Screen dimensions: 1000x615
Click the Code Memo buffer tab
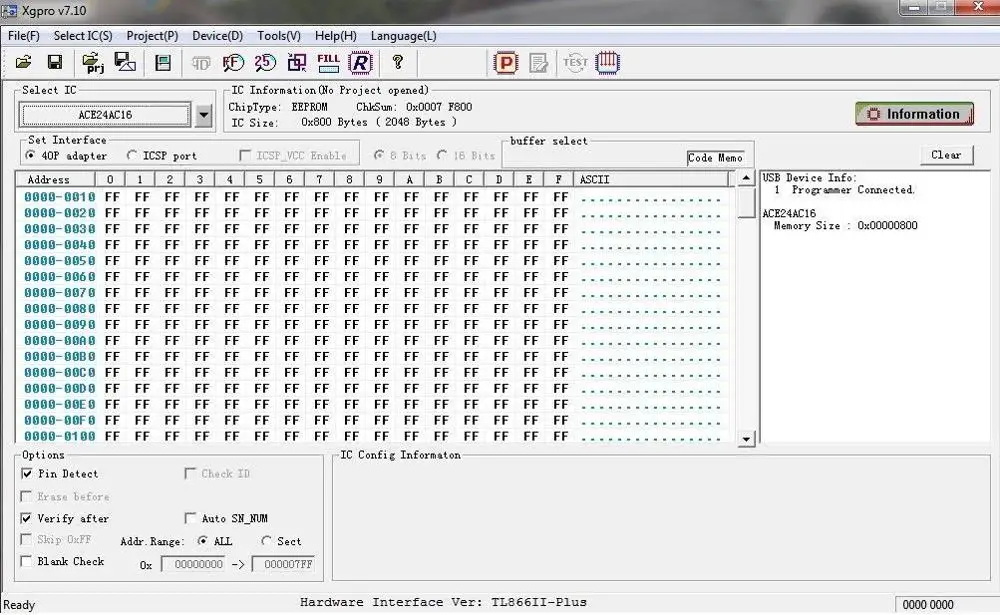(x=715, y=158)
